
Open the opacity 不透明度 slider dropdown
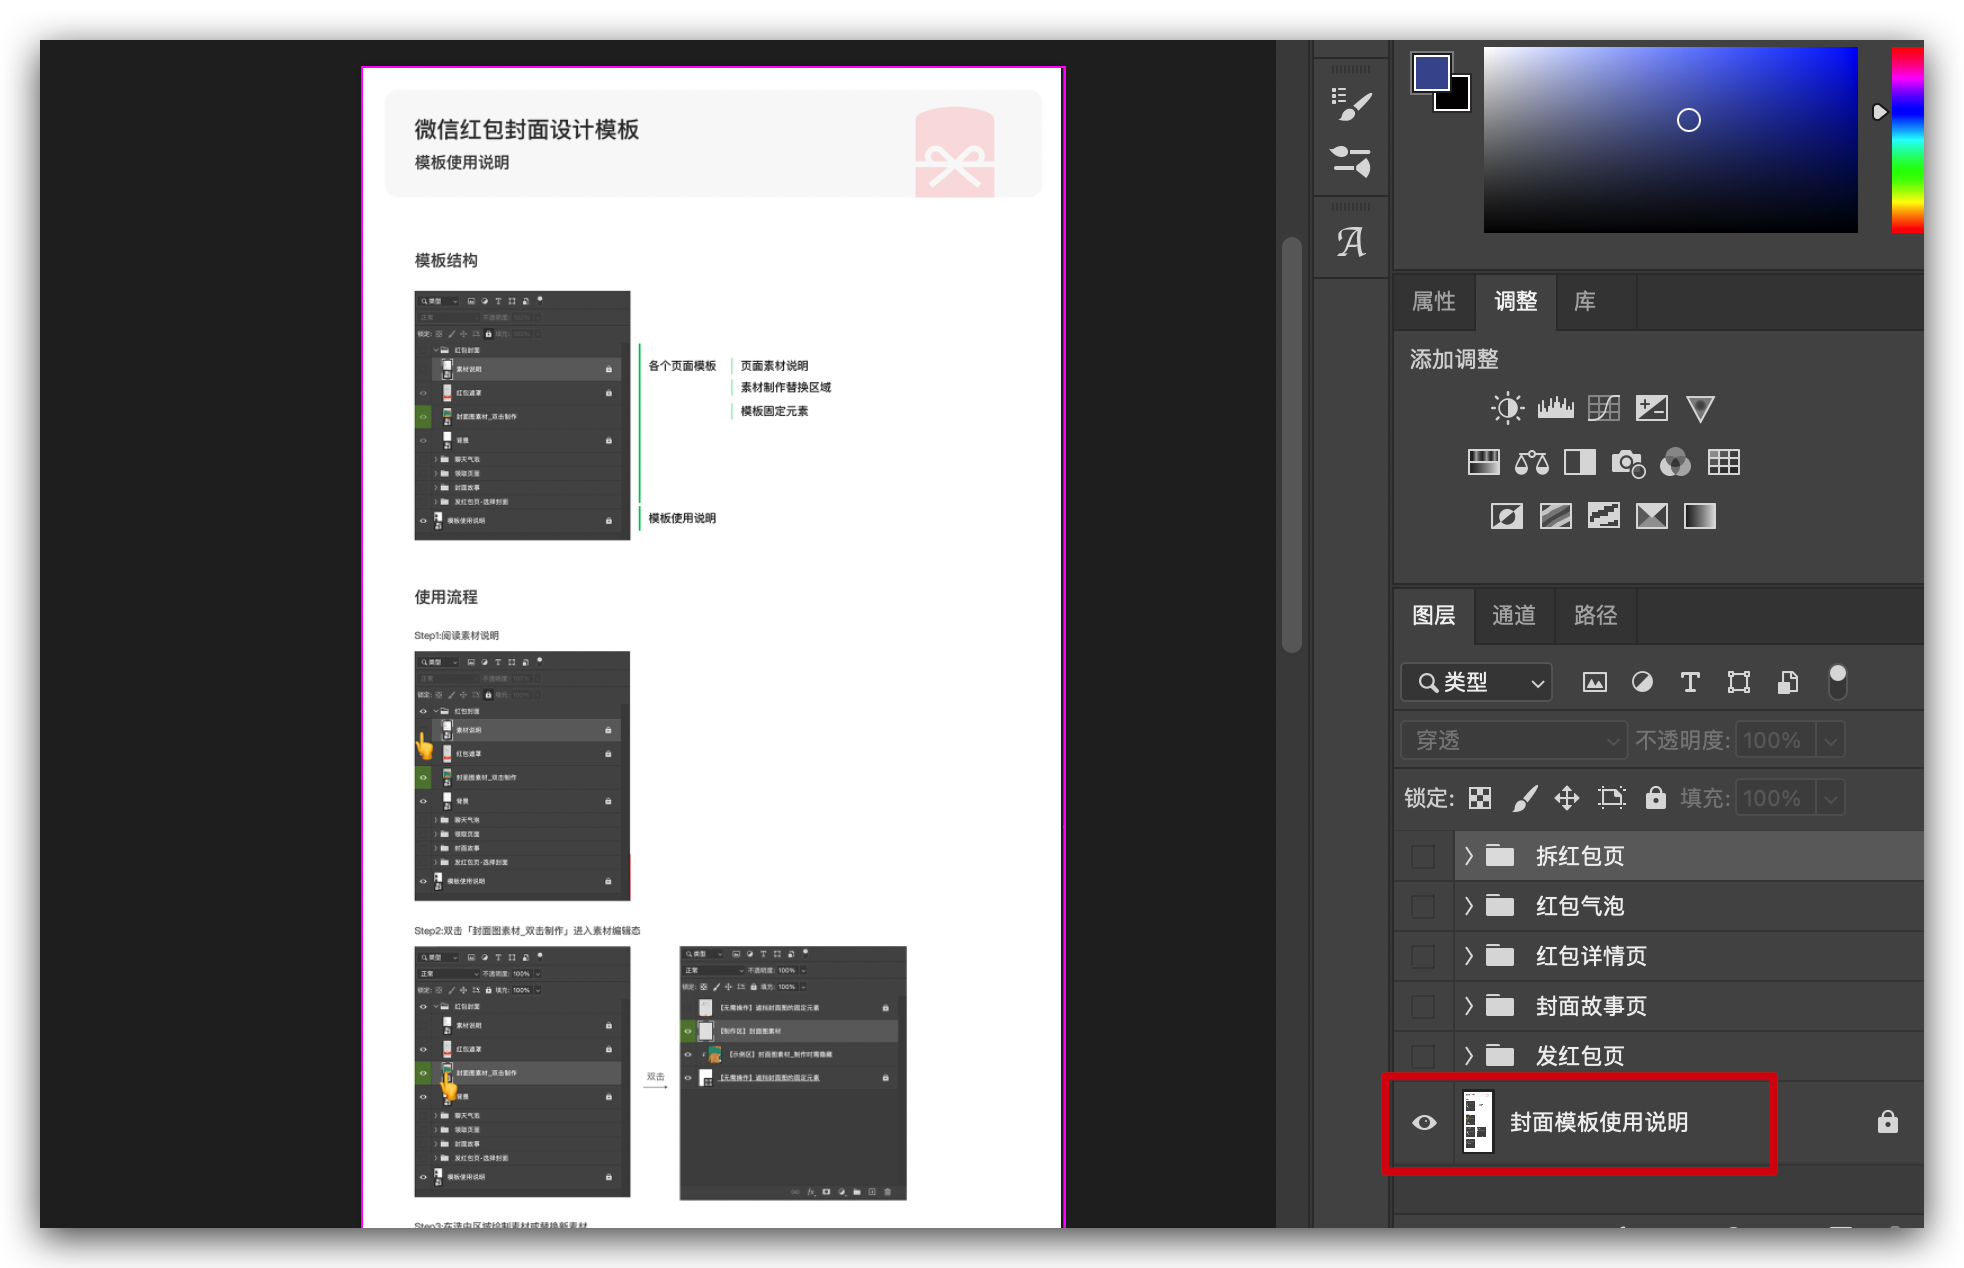(x=1832, y=741)
